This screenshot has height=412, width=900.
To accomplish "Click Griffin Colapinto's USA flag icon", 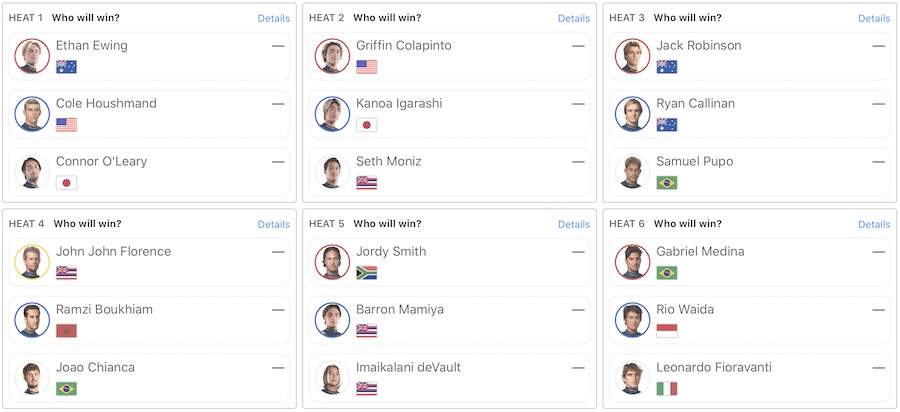I will click(366, 67).
